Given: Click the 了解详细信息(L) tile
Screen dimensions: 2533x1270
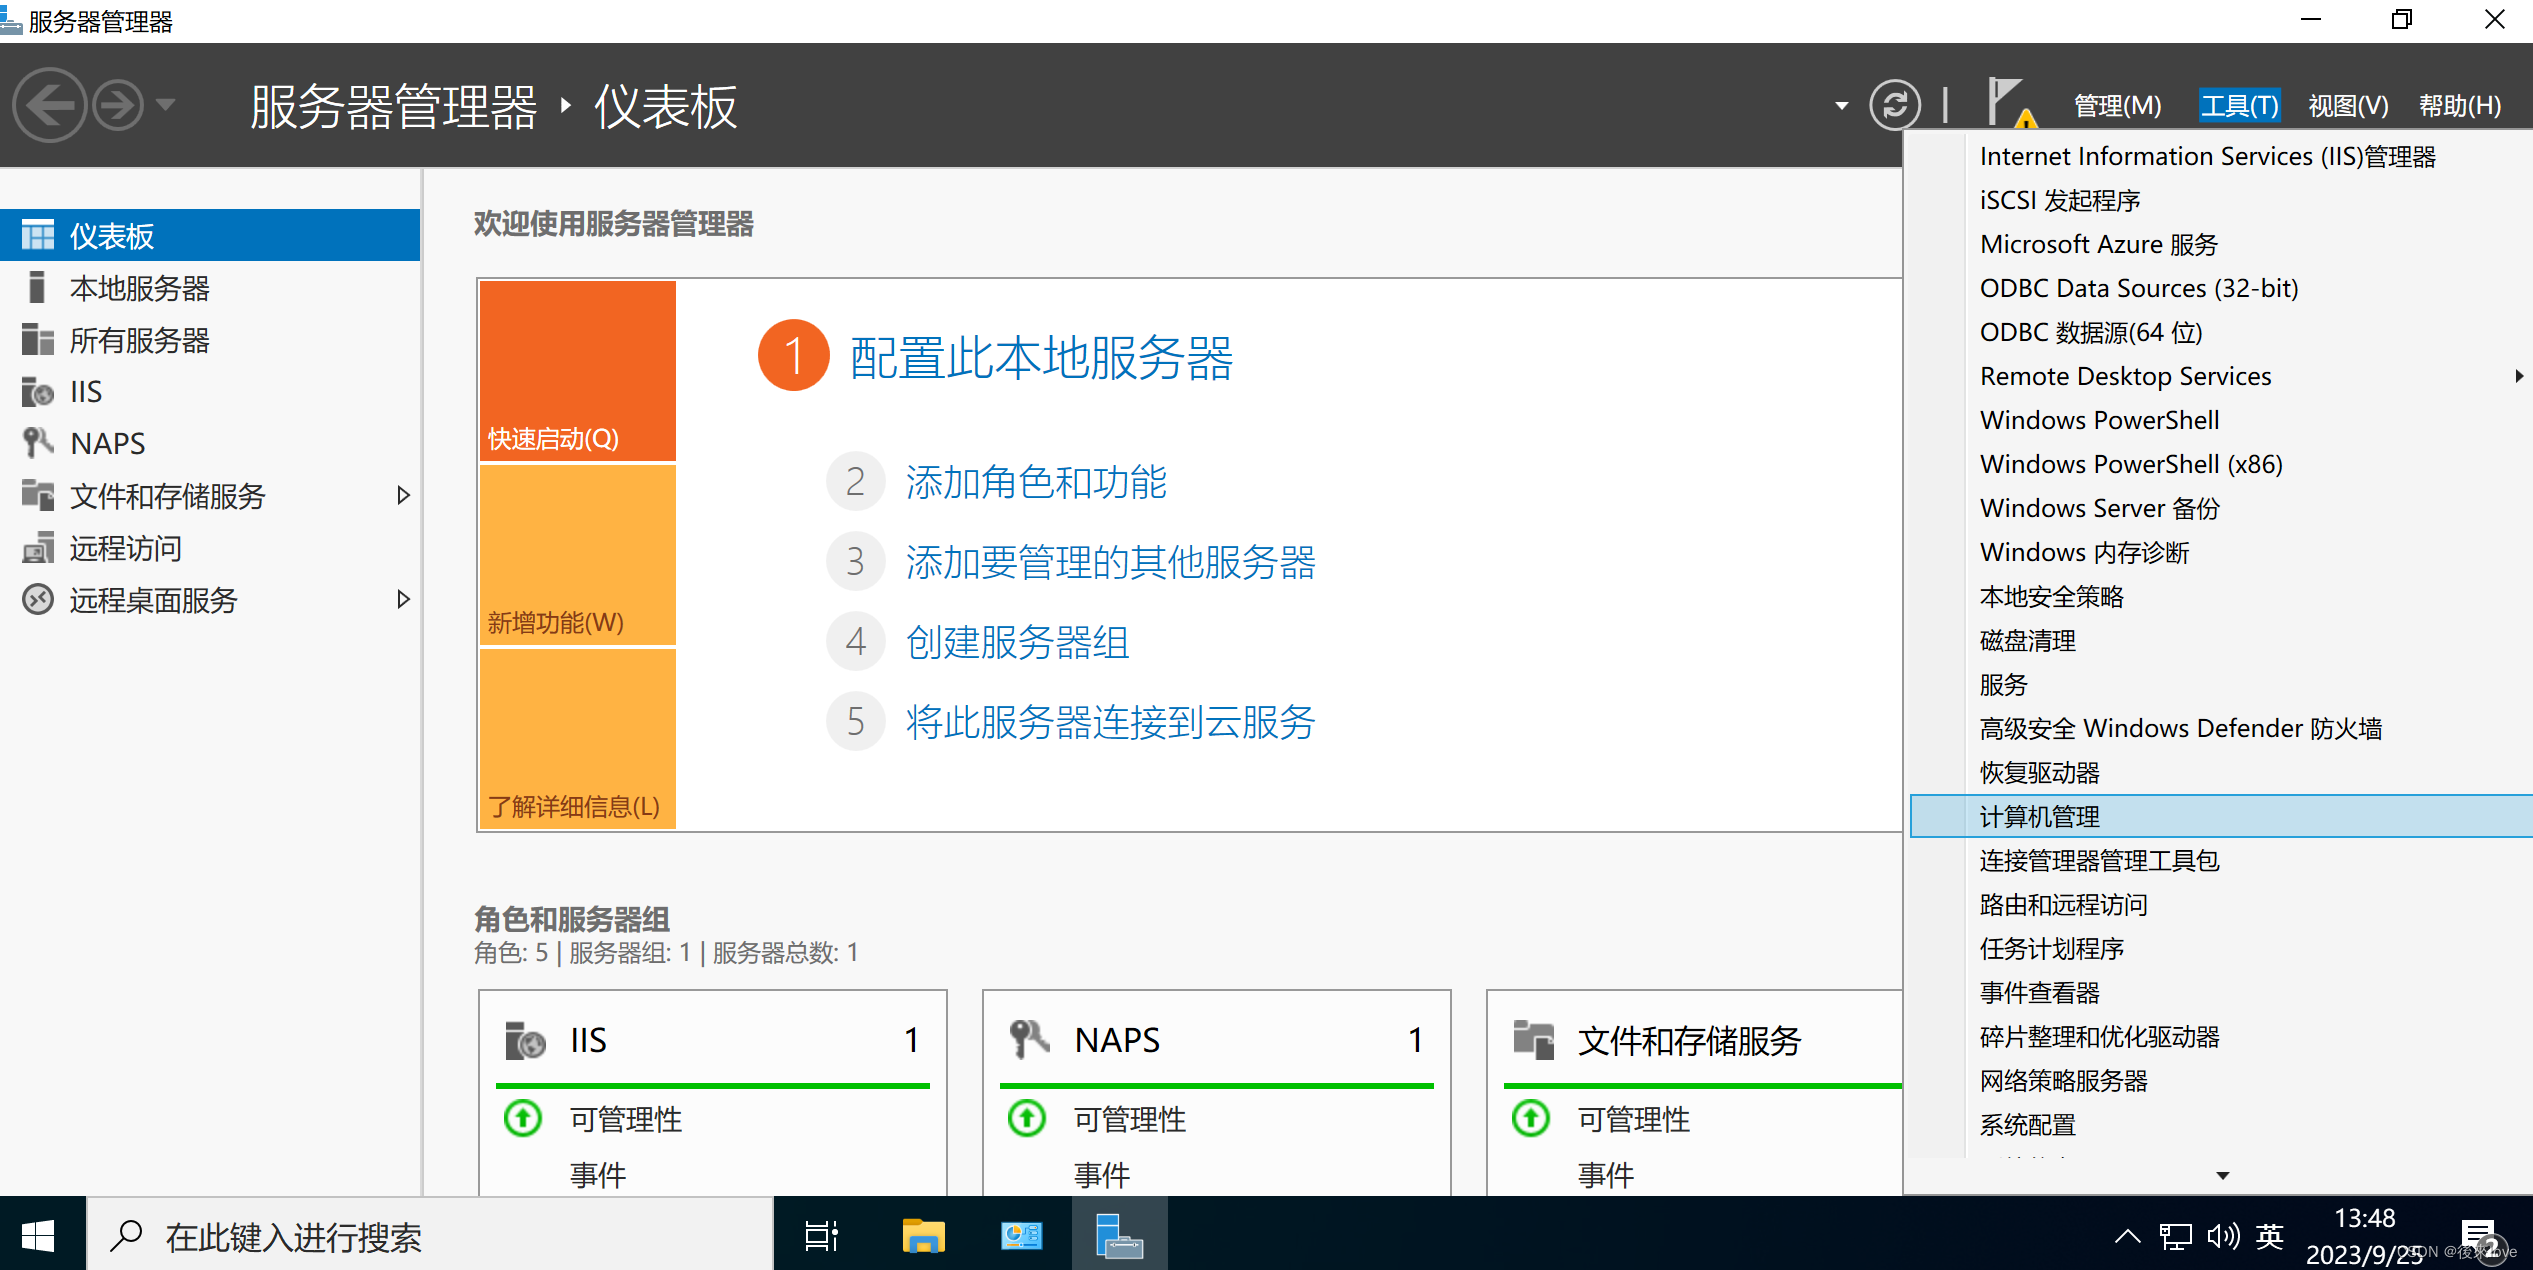Looking at the screenshot, I should click(578, 739).
